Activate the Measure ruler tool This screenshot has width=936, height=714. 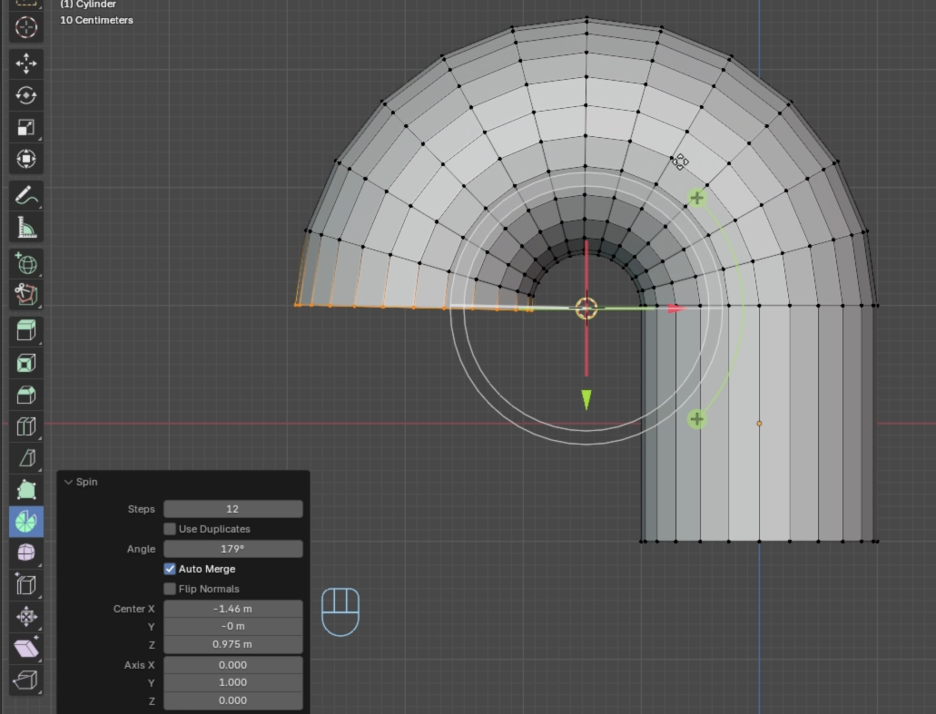(26, 228)
